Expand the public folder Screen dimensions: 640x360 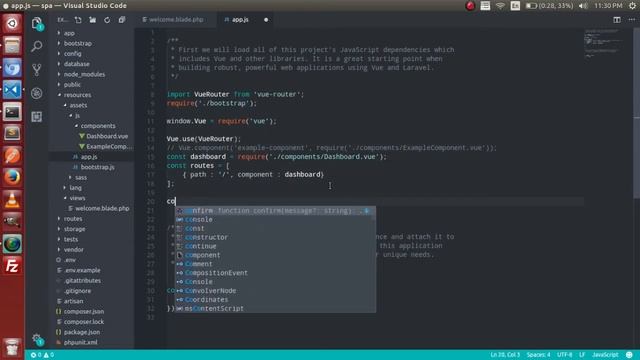[72, 84]
